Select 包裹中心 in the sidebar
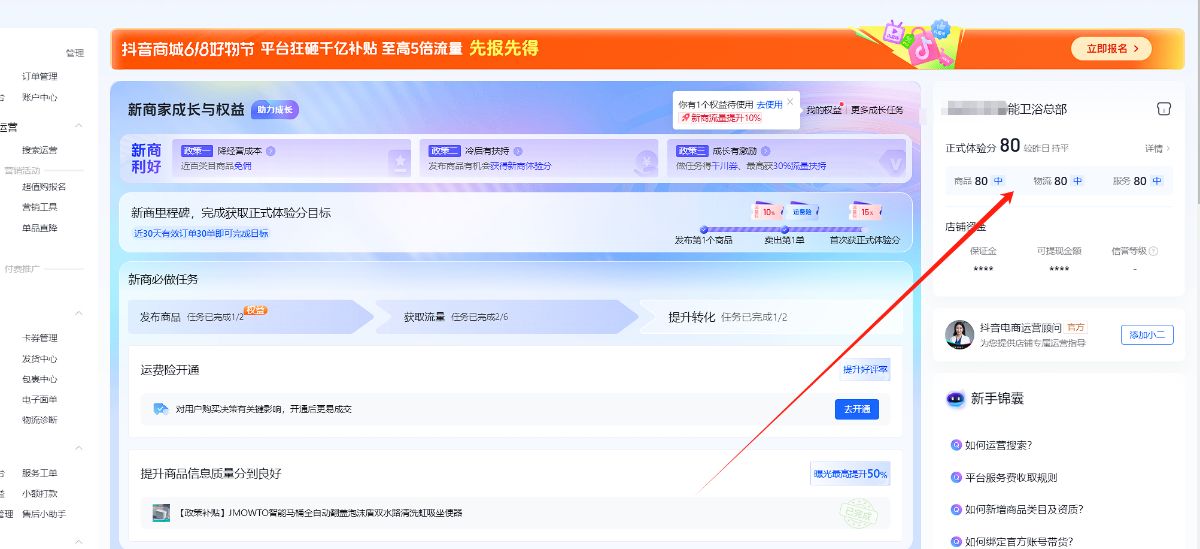The image size is (1200, 549). [x=40, y=379]
